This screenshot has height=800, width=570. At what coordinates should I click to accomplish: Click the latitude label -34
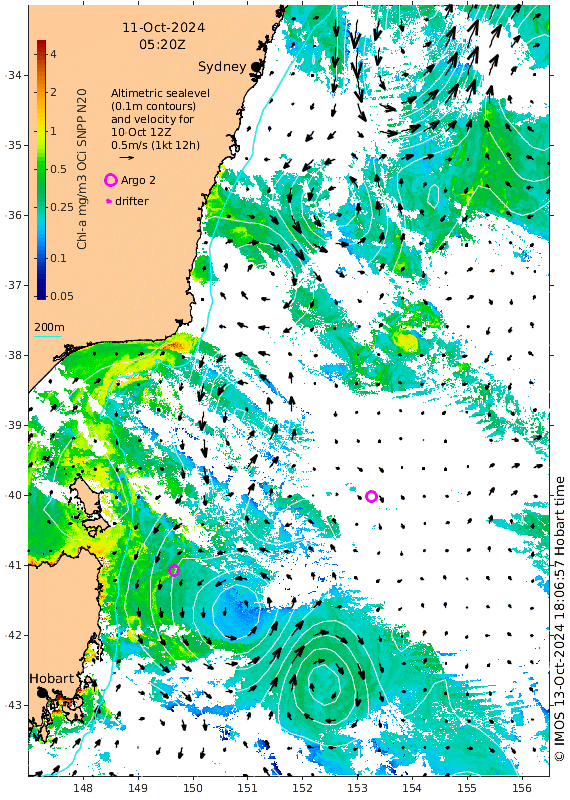pyautogui.click(x=14, y=76)
